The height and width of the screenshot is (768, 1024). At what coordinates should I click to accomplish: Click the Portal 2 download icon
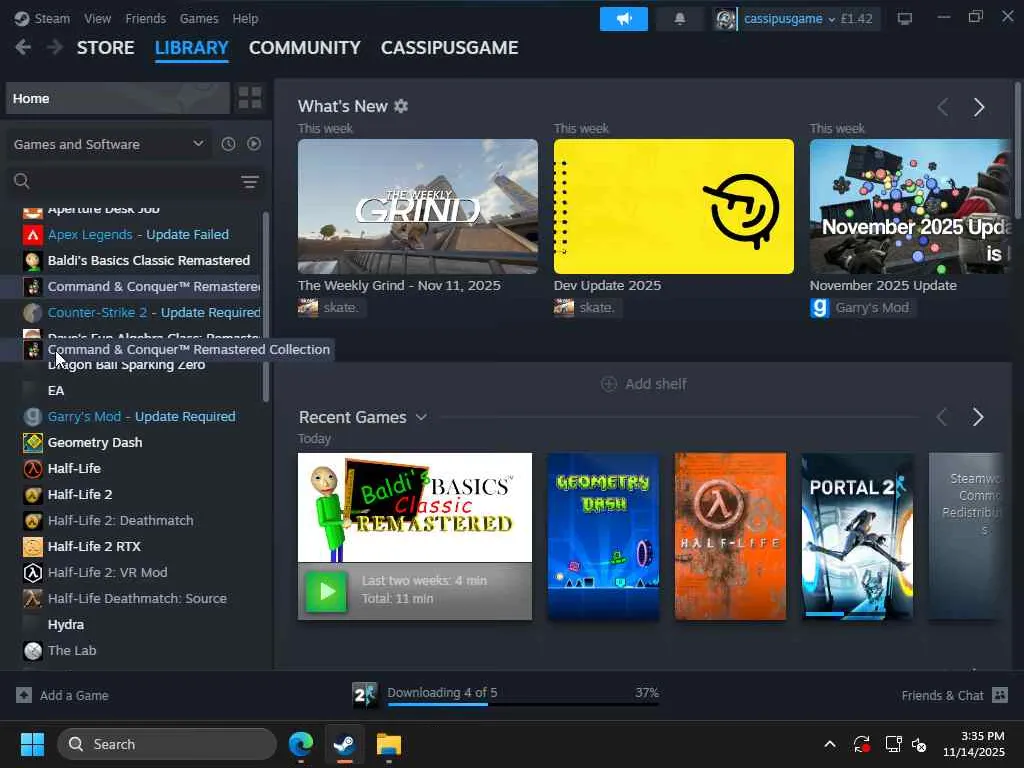(364, 696)
